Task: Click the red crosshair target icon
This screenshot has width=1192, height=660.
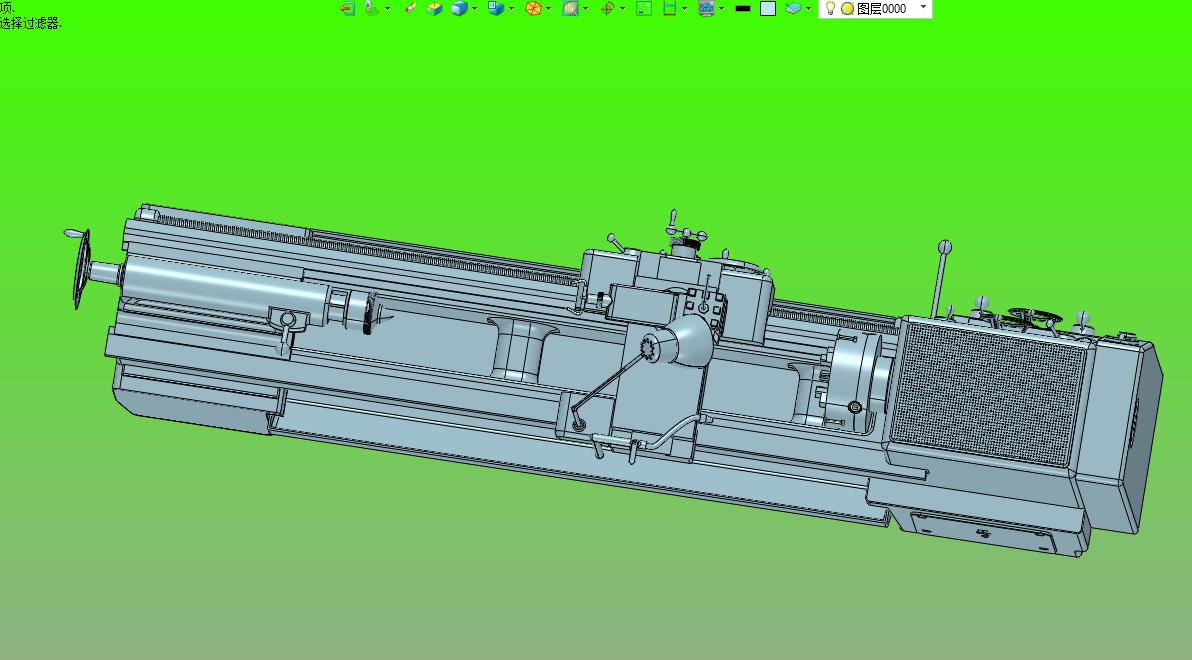Action: [x=607, y=8]
